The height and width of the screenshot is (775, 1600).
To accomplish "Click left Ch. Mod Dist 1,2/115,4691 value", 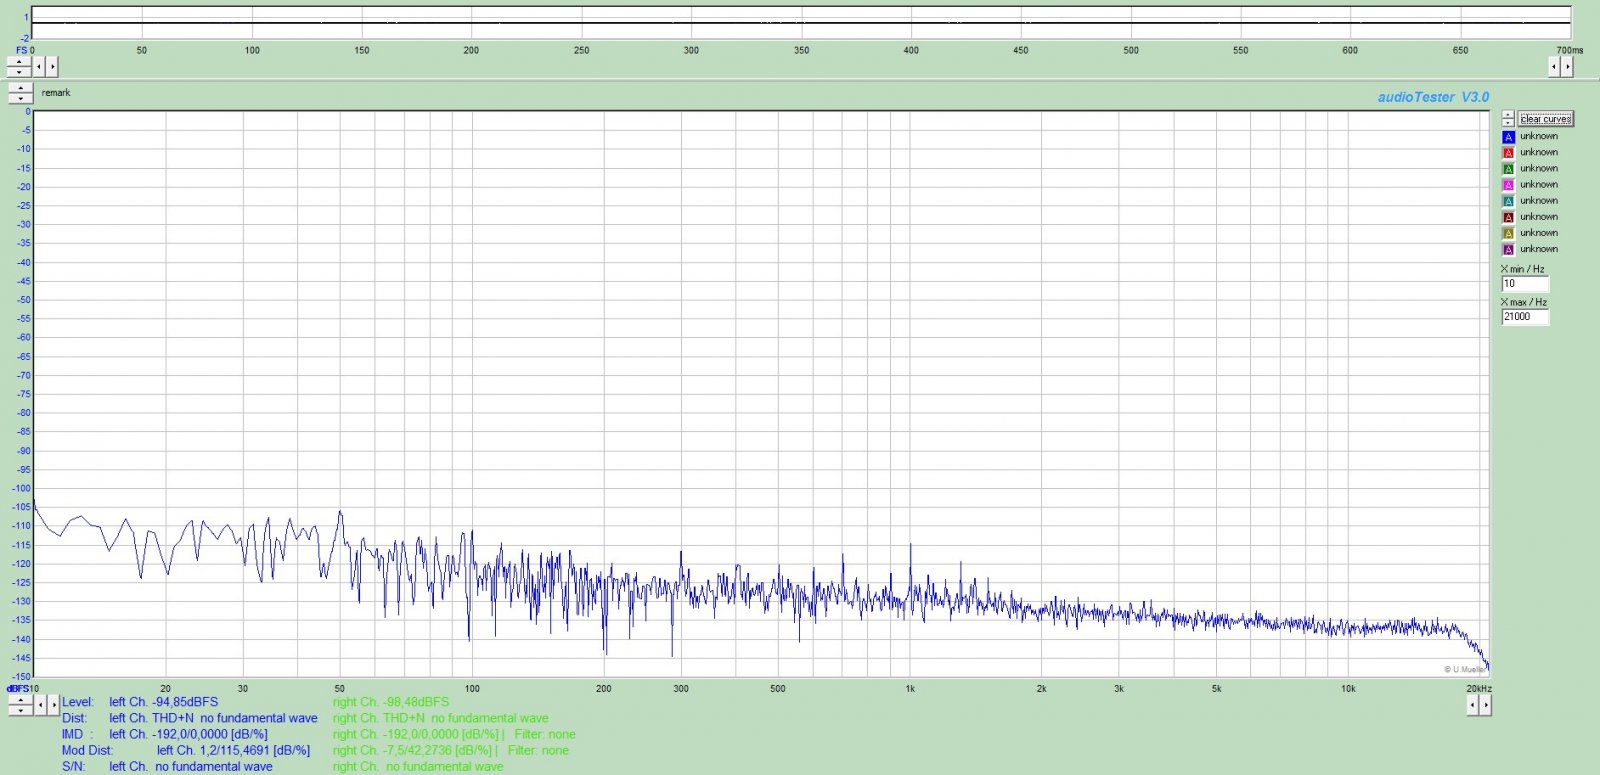I will tap(233, 750).
